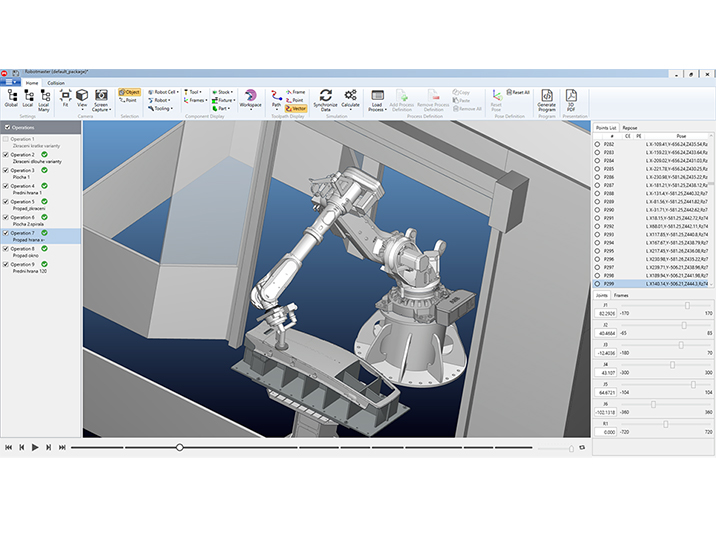Uncheck Operation 3 checkbox

[6, 170]
